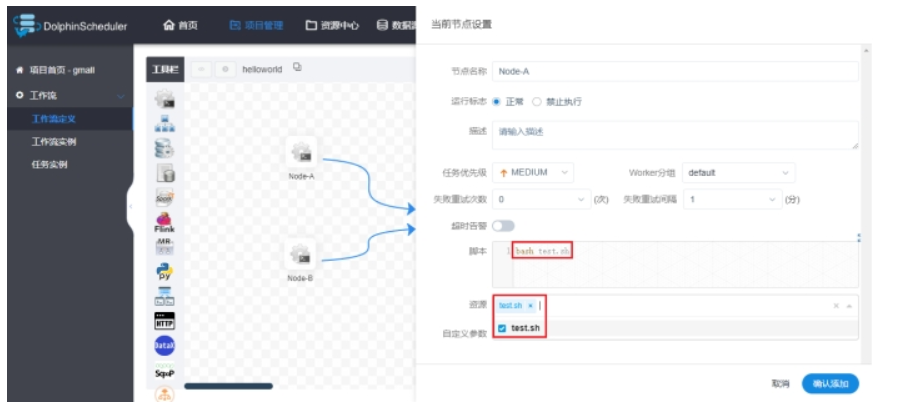897x410 pixels.
Task: Select the SQL task tool icon
Action: (x=165, y=173)
